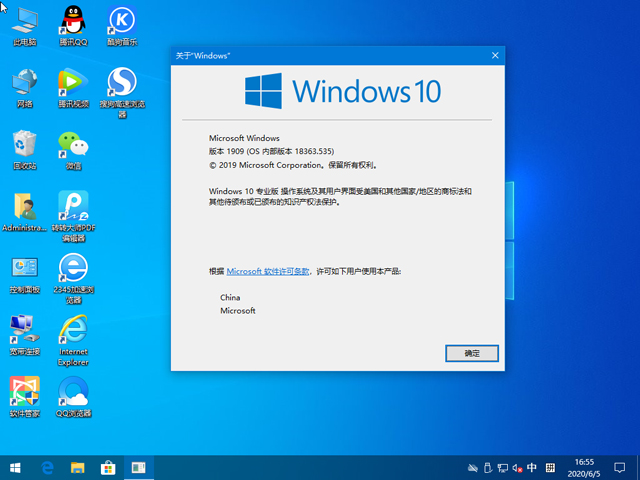Image resolution: width=640 pixels, height=480 pixels.
Task: Select the 控制面板 desktop icon
Action: point(25,276)
